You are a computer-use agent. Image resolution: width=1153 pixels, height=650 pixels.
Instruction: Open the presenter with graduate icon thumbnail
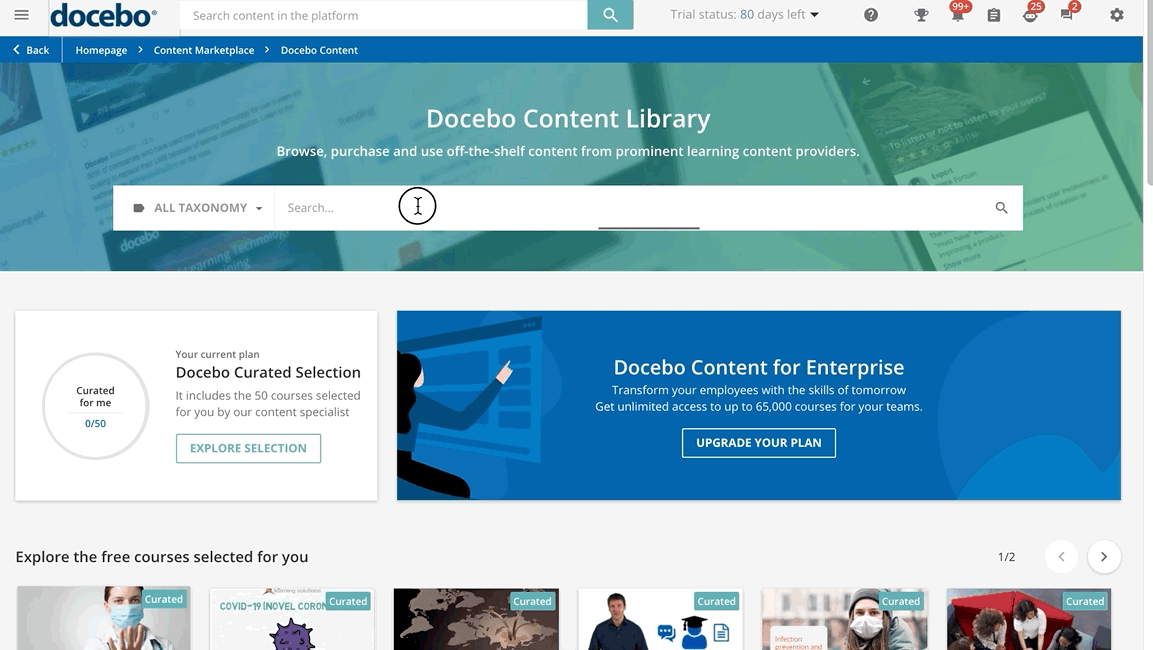pyautogui.click(x=660, y=619)
